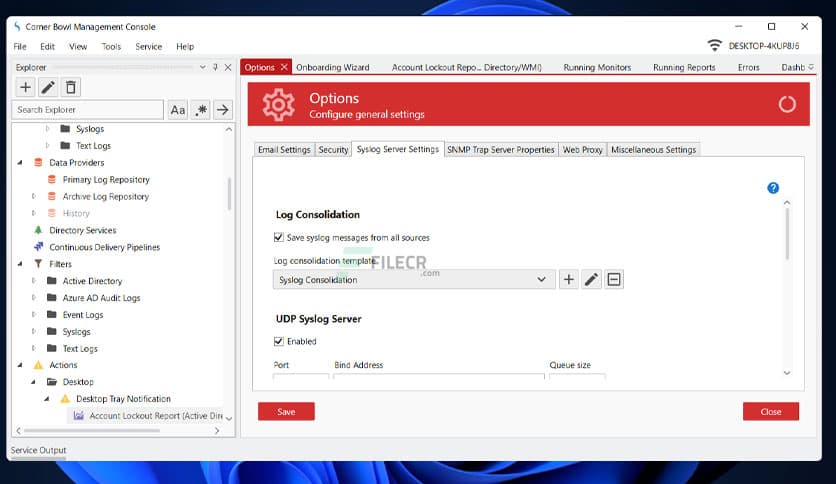Click in the Search Explorer field
Viewport: 836px width, 484px height.
click(x=87, y=110)
